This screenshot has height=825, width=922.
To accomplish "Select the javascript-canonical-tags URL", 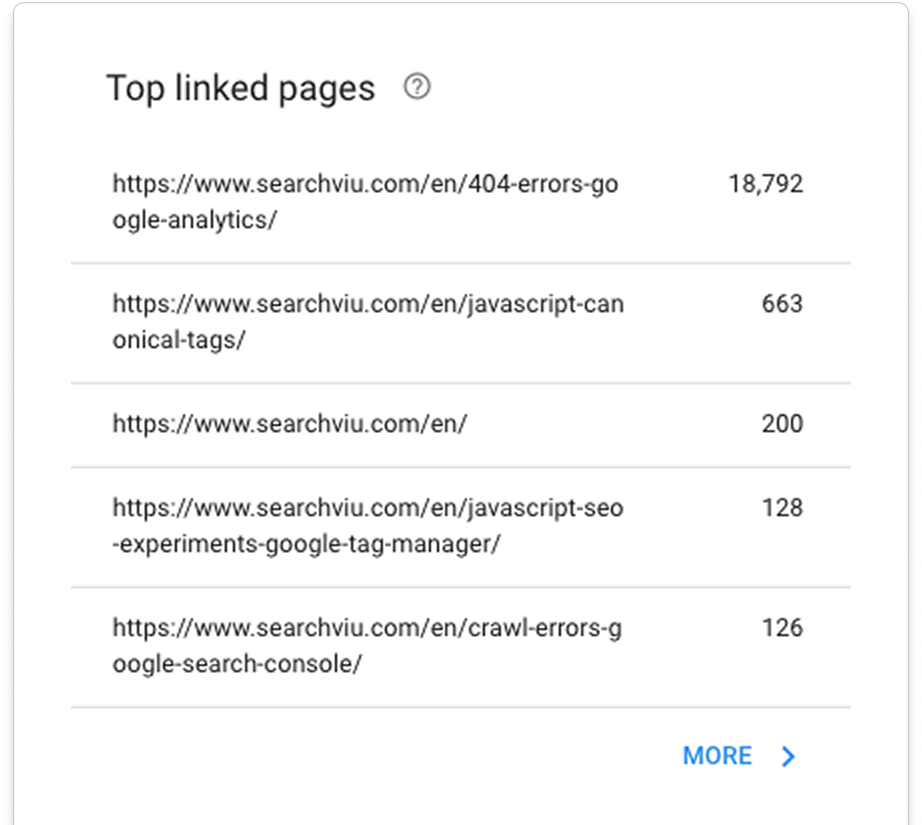I will pos(367,304).
